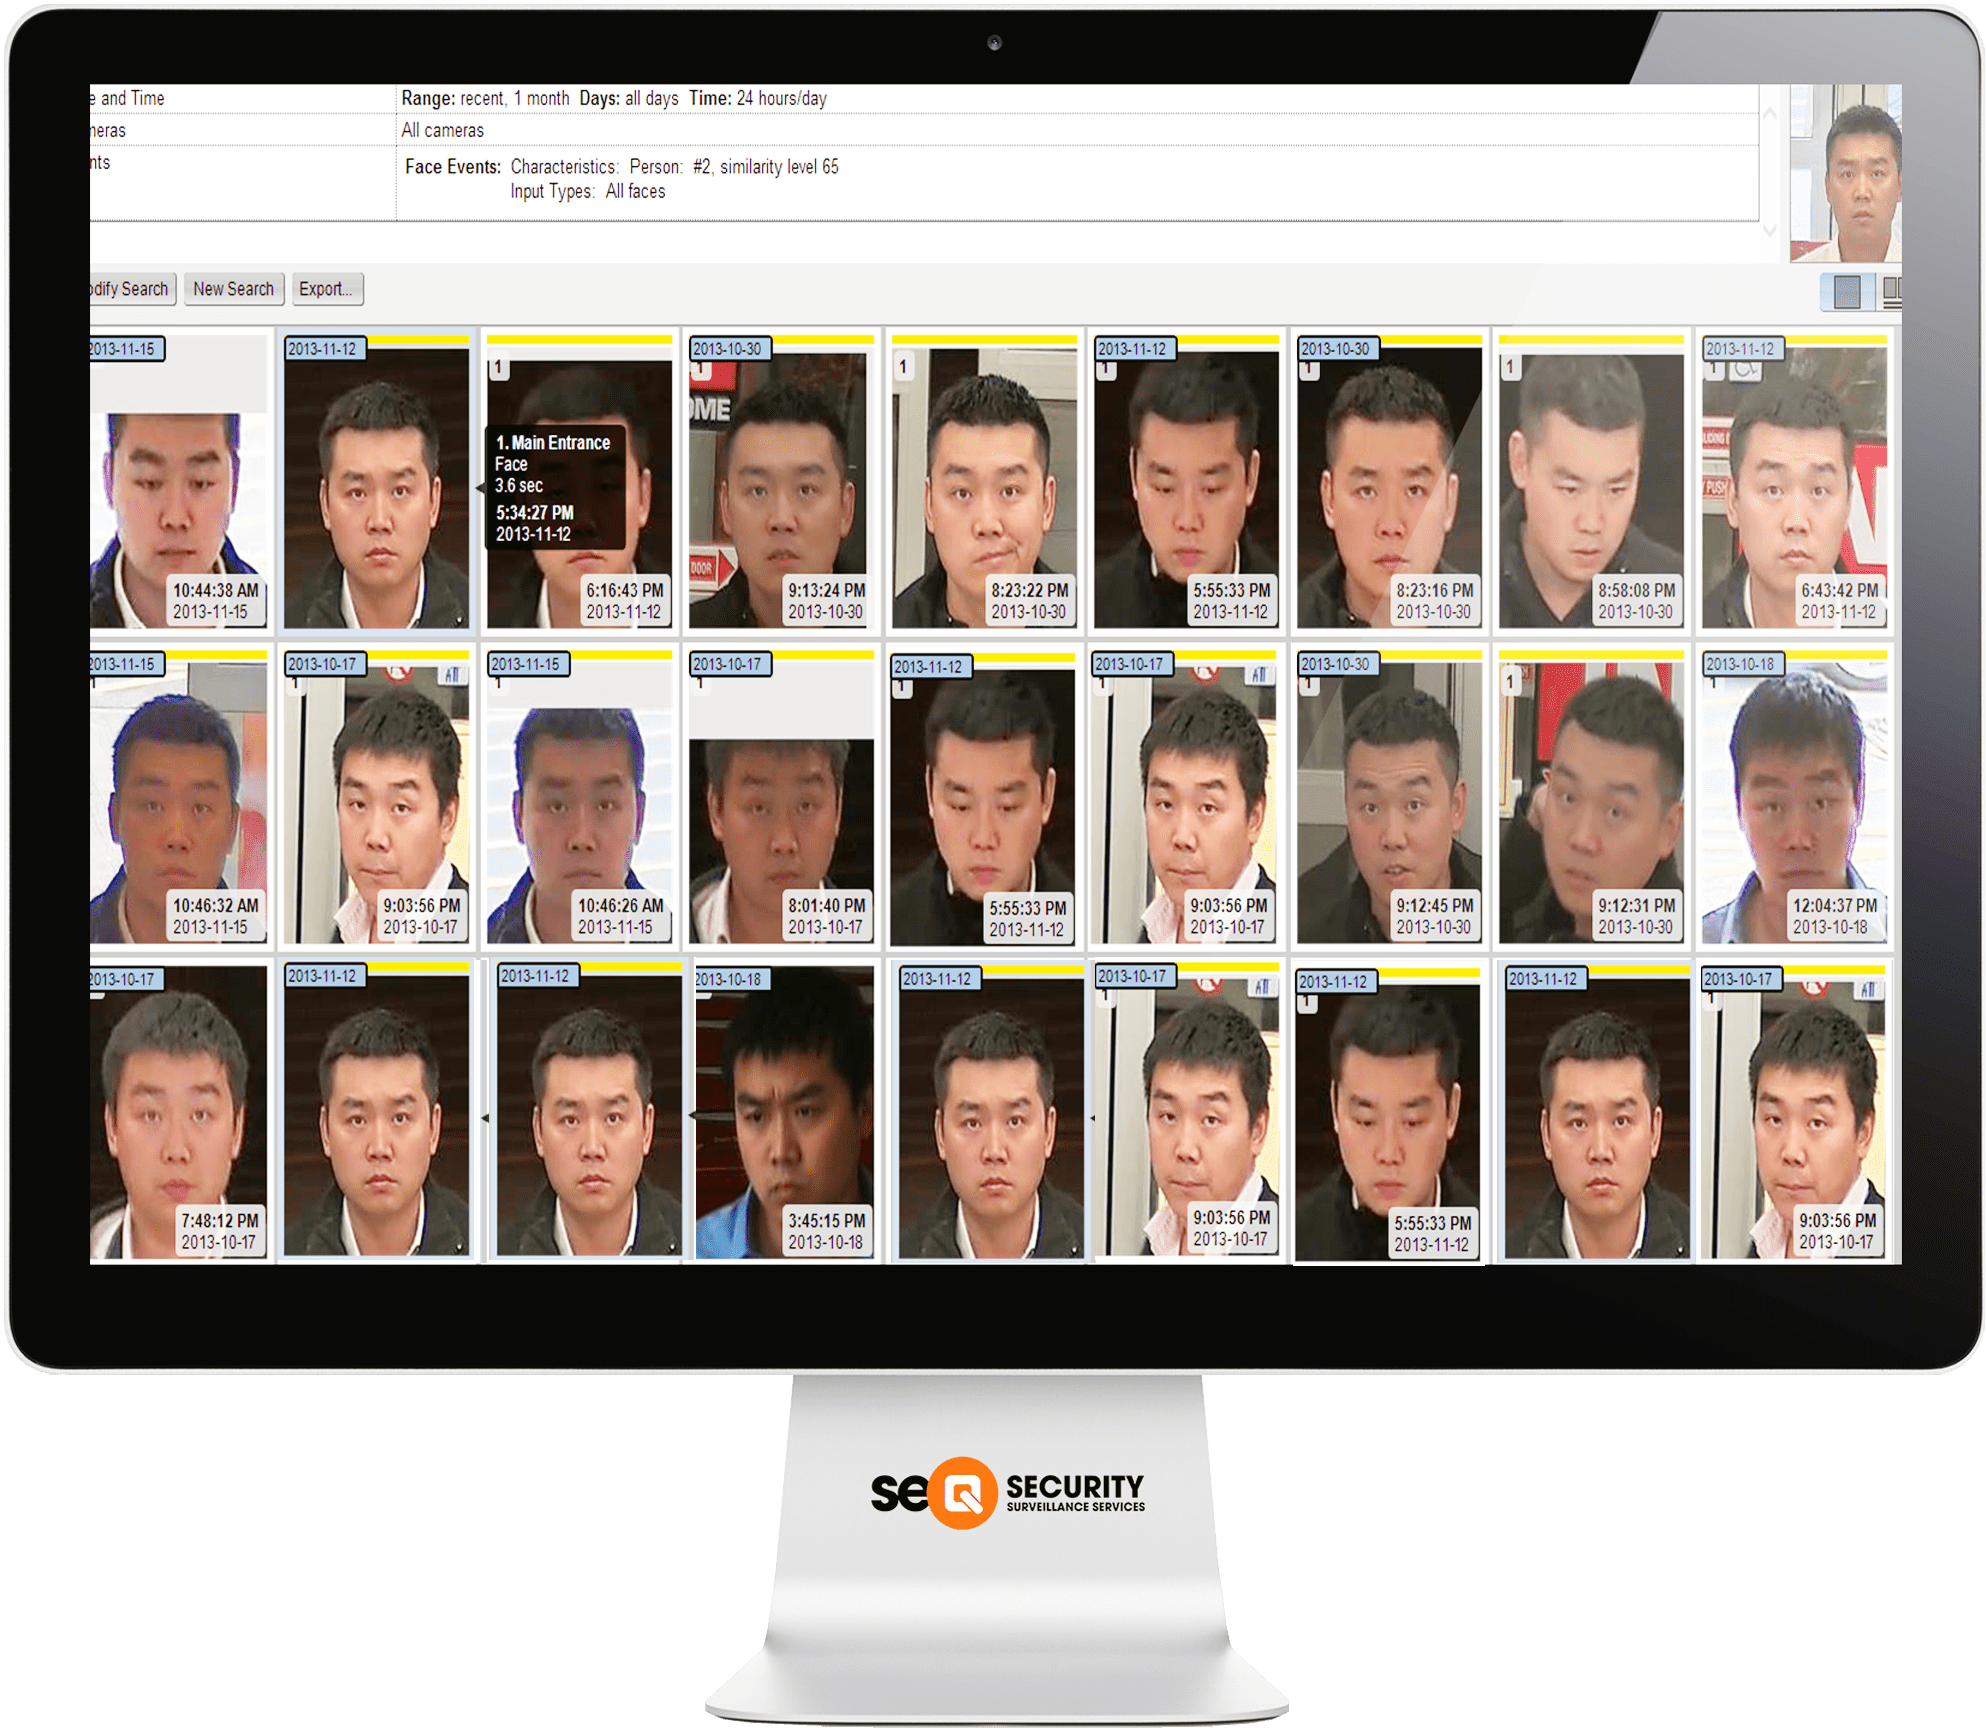Click the date badge 2013-11-15 on first thumbnail
The height and width of the screenshot is (1728, 1986).
pyautogui.click(x=124, y=349)
